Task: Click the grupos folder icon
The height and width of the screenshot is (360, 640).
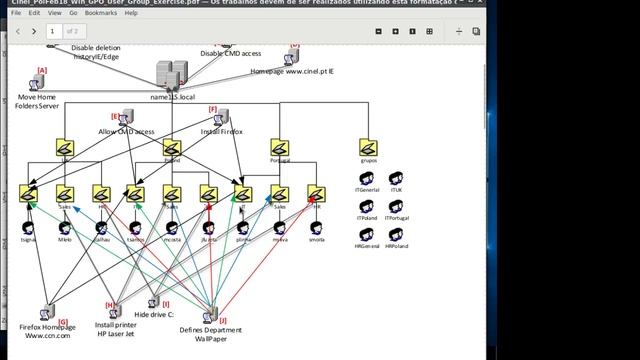Action: (369, 147)
